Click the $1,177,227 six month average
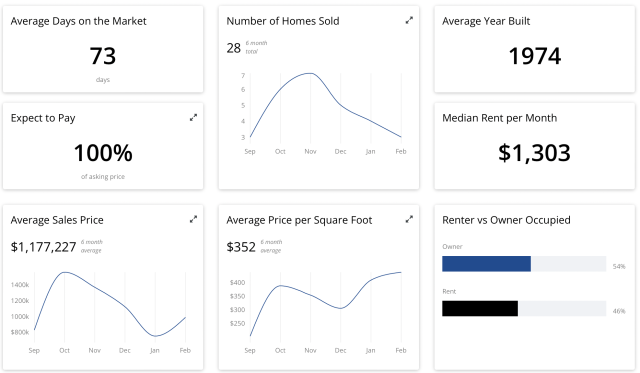The height and width of the screenshot is (373, 640). coord(43,247)
